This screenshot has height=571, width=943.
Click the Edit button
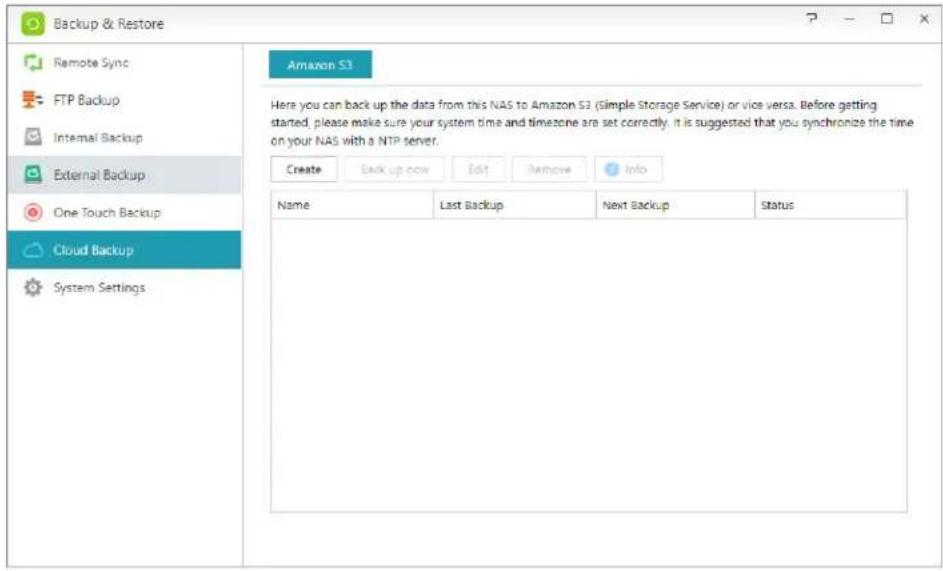(478, 169)
